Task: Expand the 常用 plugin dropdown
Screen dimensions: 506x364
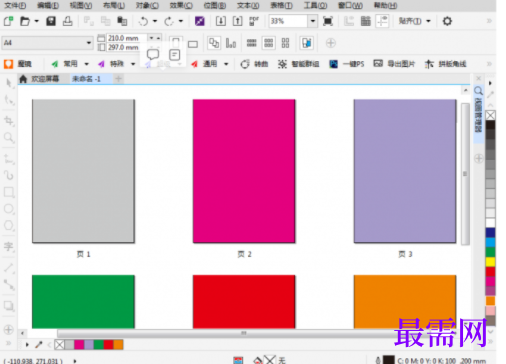Action: pos(86,64)
